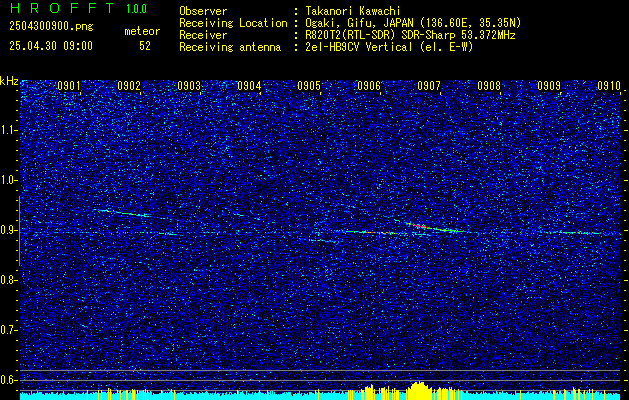The height and width of the screenshot is (400, 629).
Task: Click the 0903 time marker
Action: coord(189,86)
